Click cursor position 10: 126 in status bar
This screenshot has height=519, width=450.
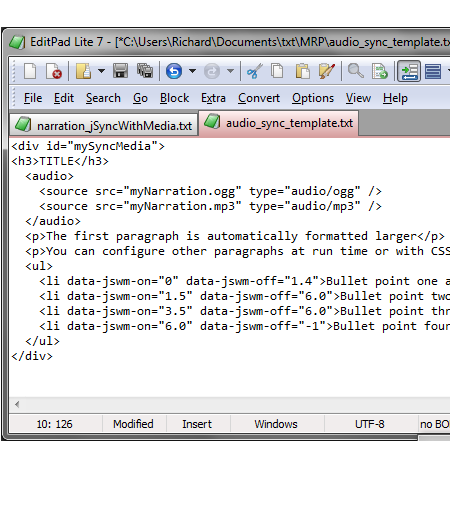(x=55, y=424)
